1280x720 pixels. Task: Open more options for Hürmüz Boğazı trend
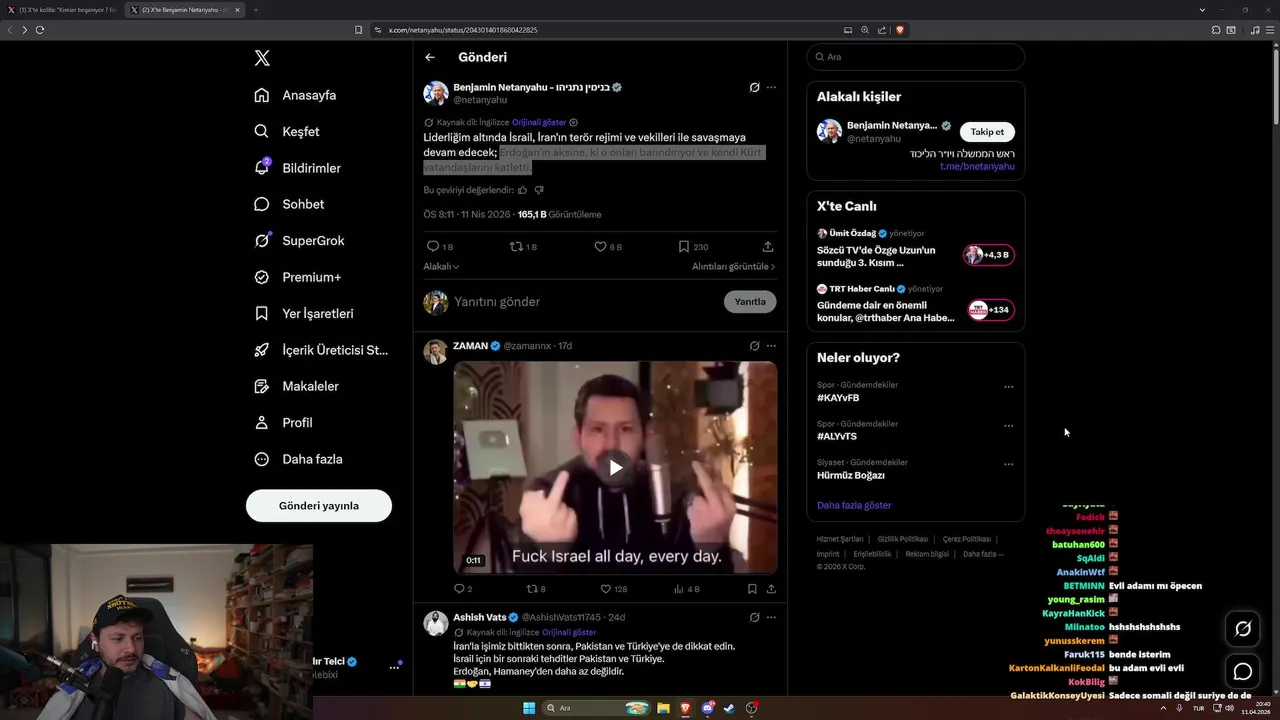(1008, 465)
